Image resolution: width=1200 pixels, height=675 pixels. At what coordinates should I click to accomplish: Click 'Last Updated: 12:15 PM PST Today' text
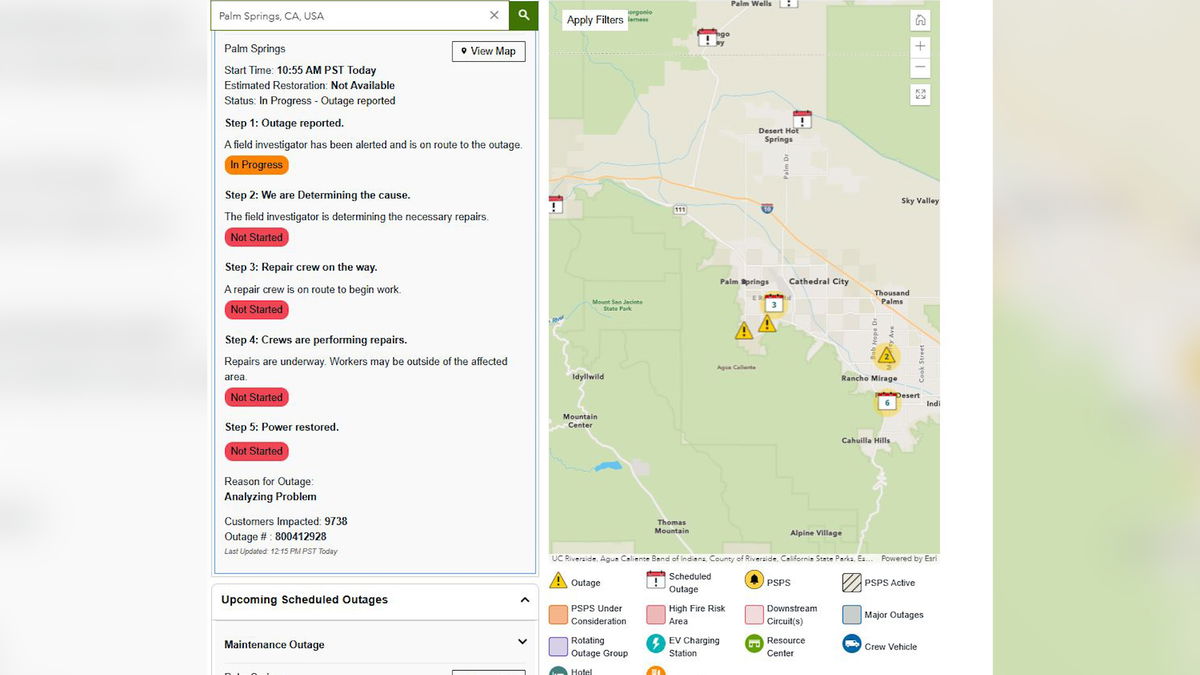point(281,551)
